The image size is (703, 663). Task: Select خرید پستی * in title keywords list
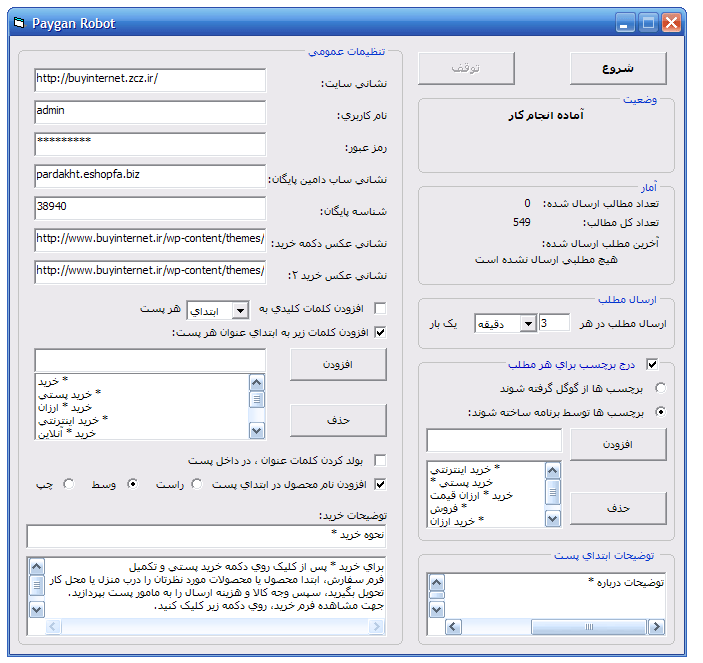click(69, 394)
